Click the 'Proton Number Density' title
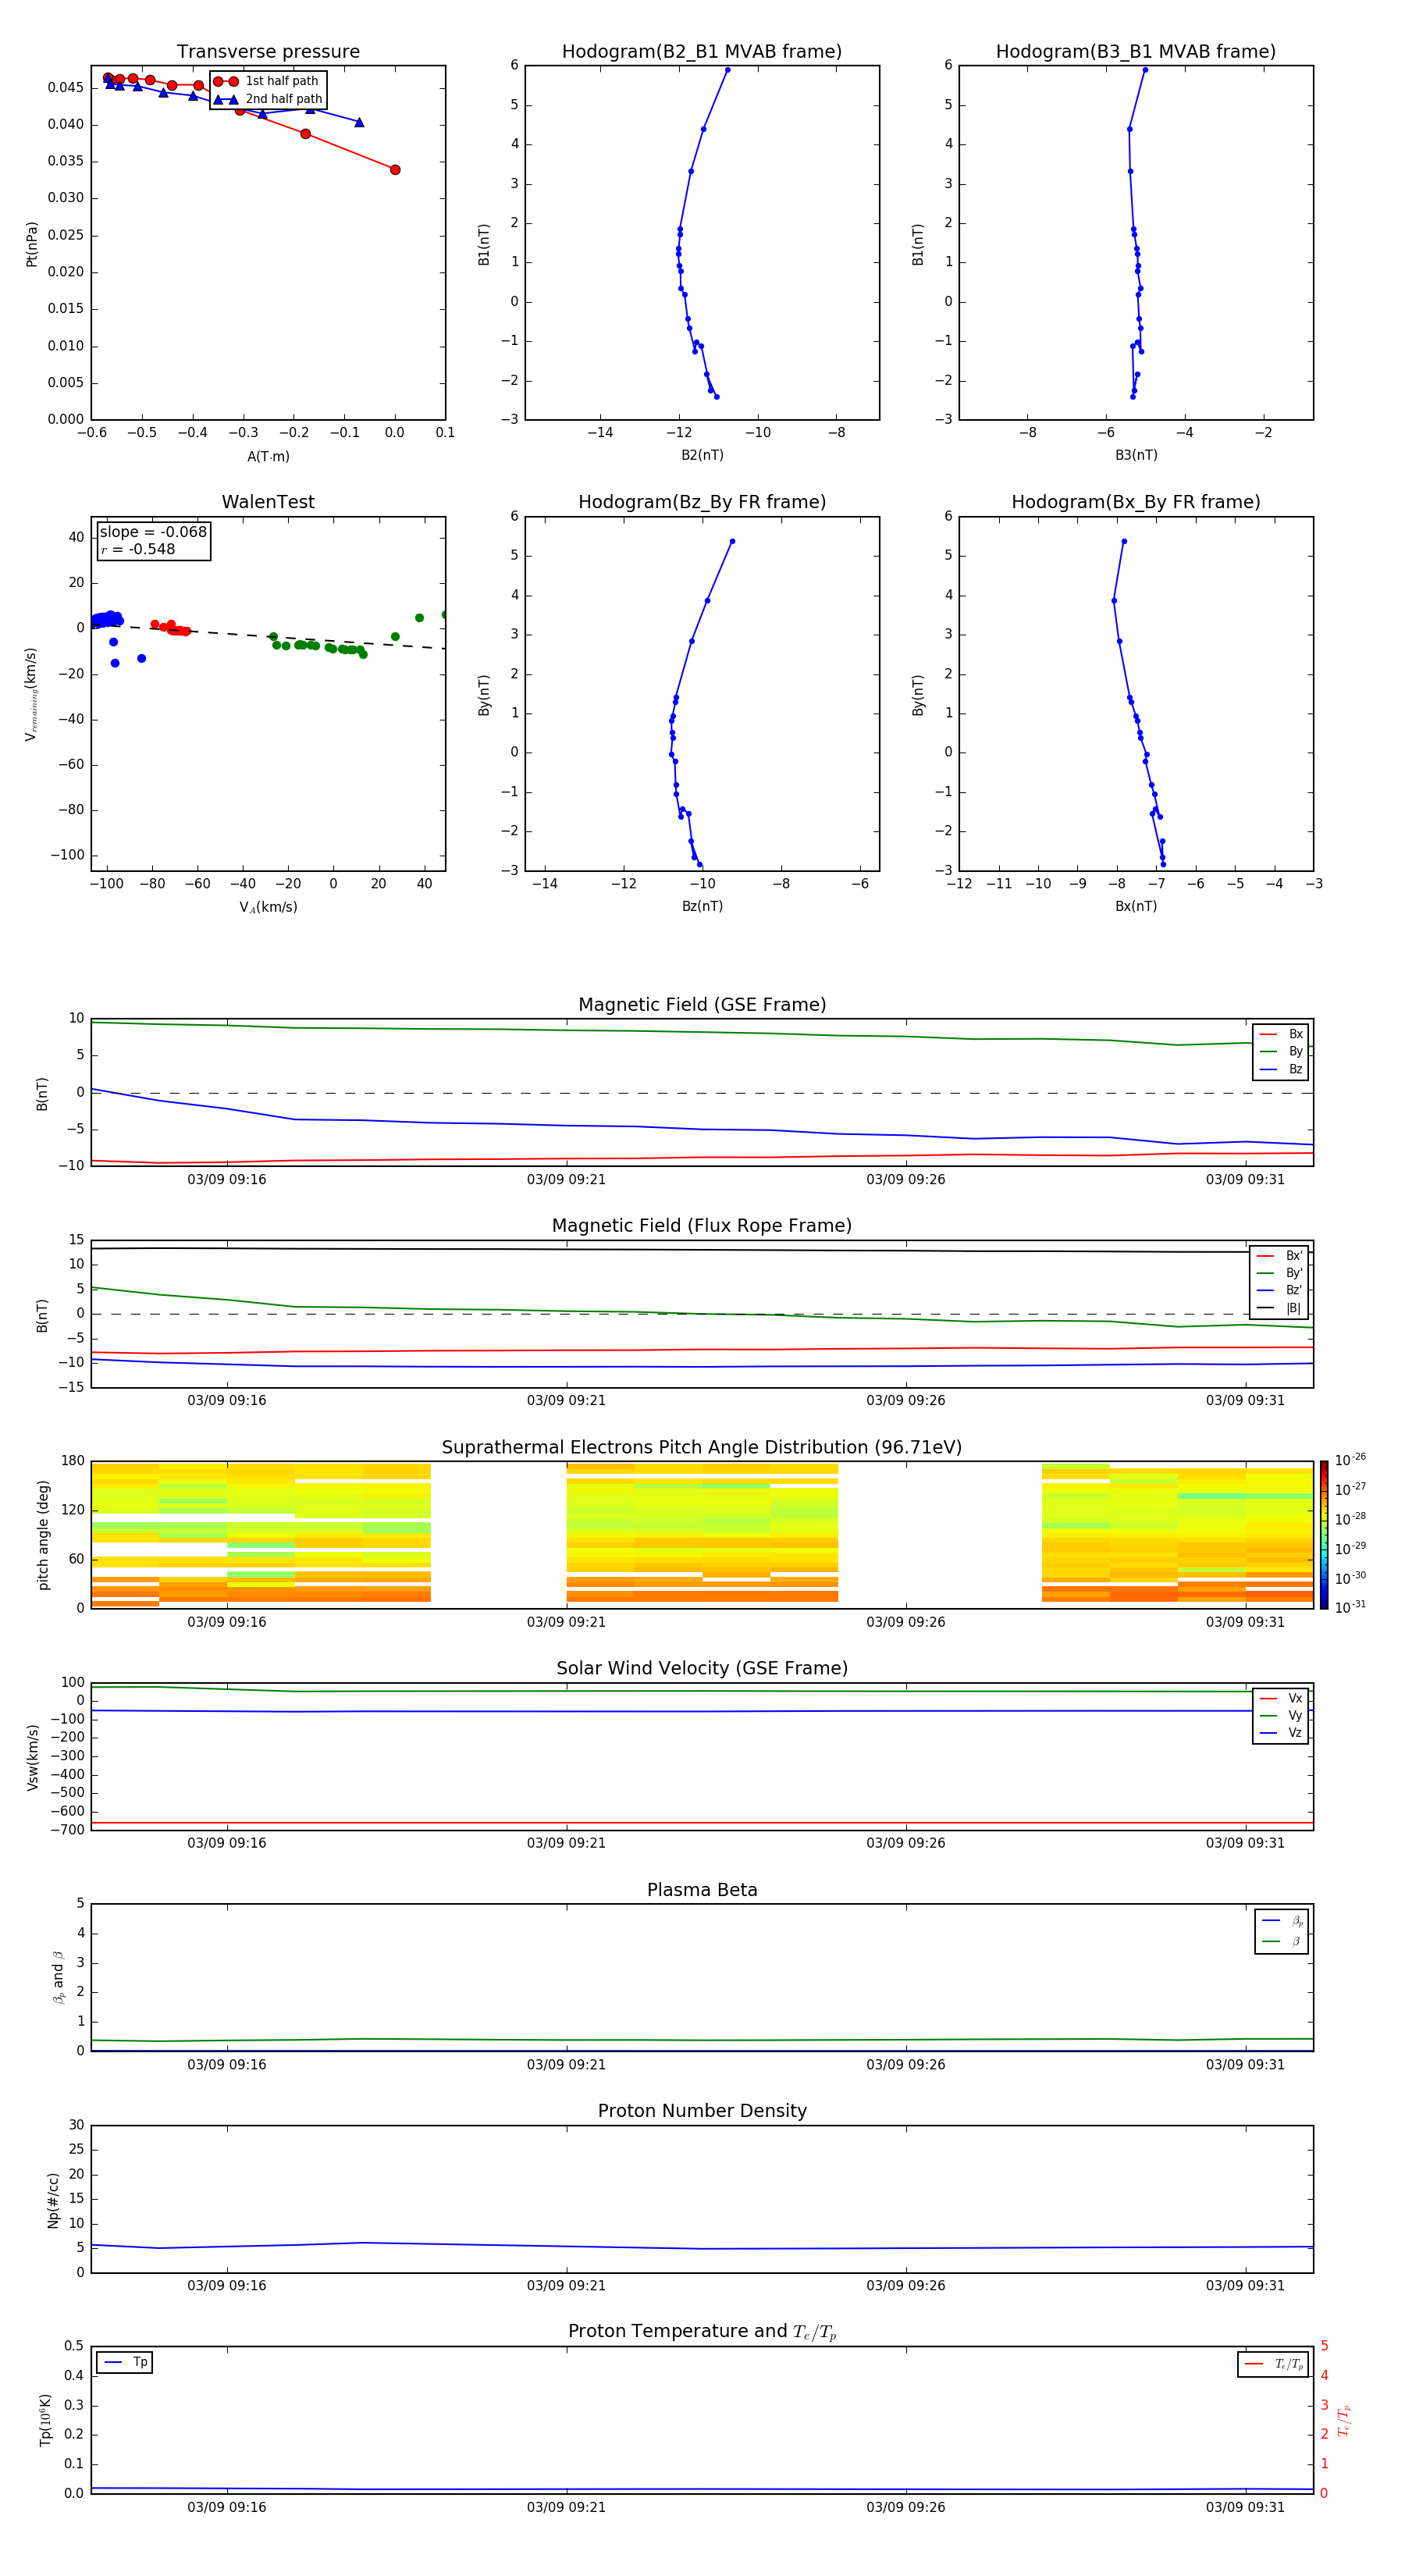The width and height of the screenshot is (1405, 2576). 702,2111
